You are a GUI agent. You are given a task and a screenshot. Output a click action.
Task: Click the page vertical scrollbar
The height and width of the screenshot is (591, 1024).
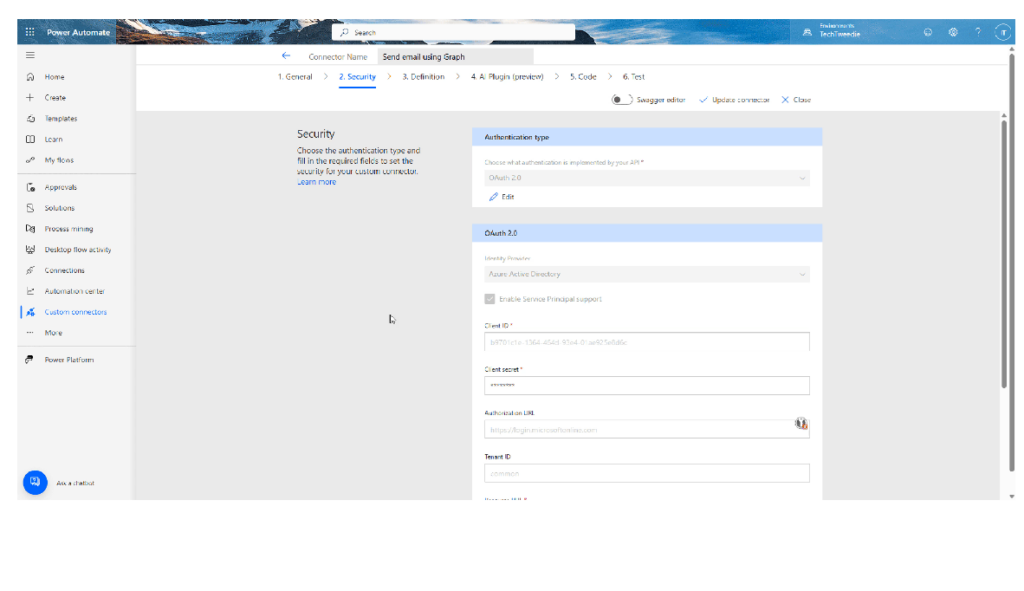pyautogui.click(x=1003, y=250)
